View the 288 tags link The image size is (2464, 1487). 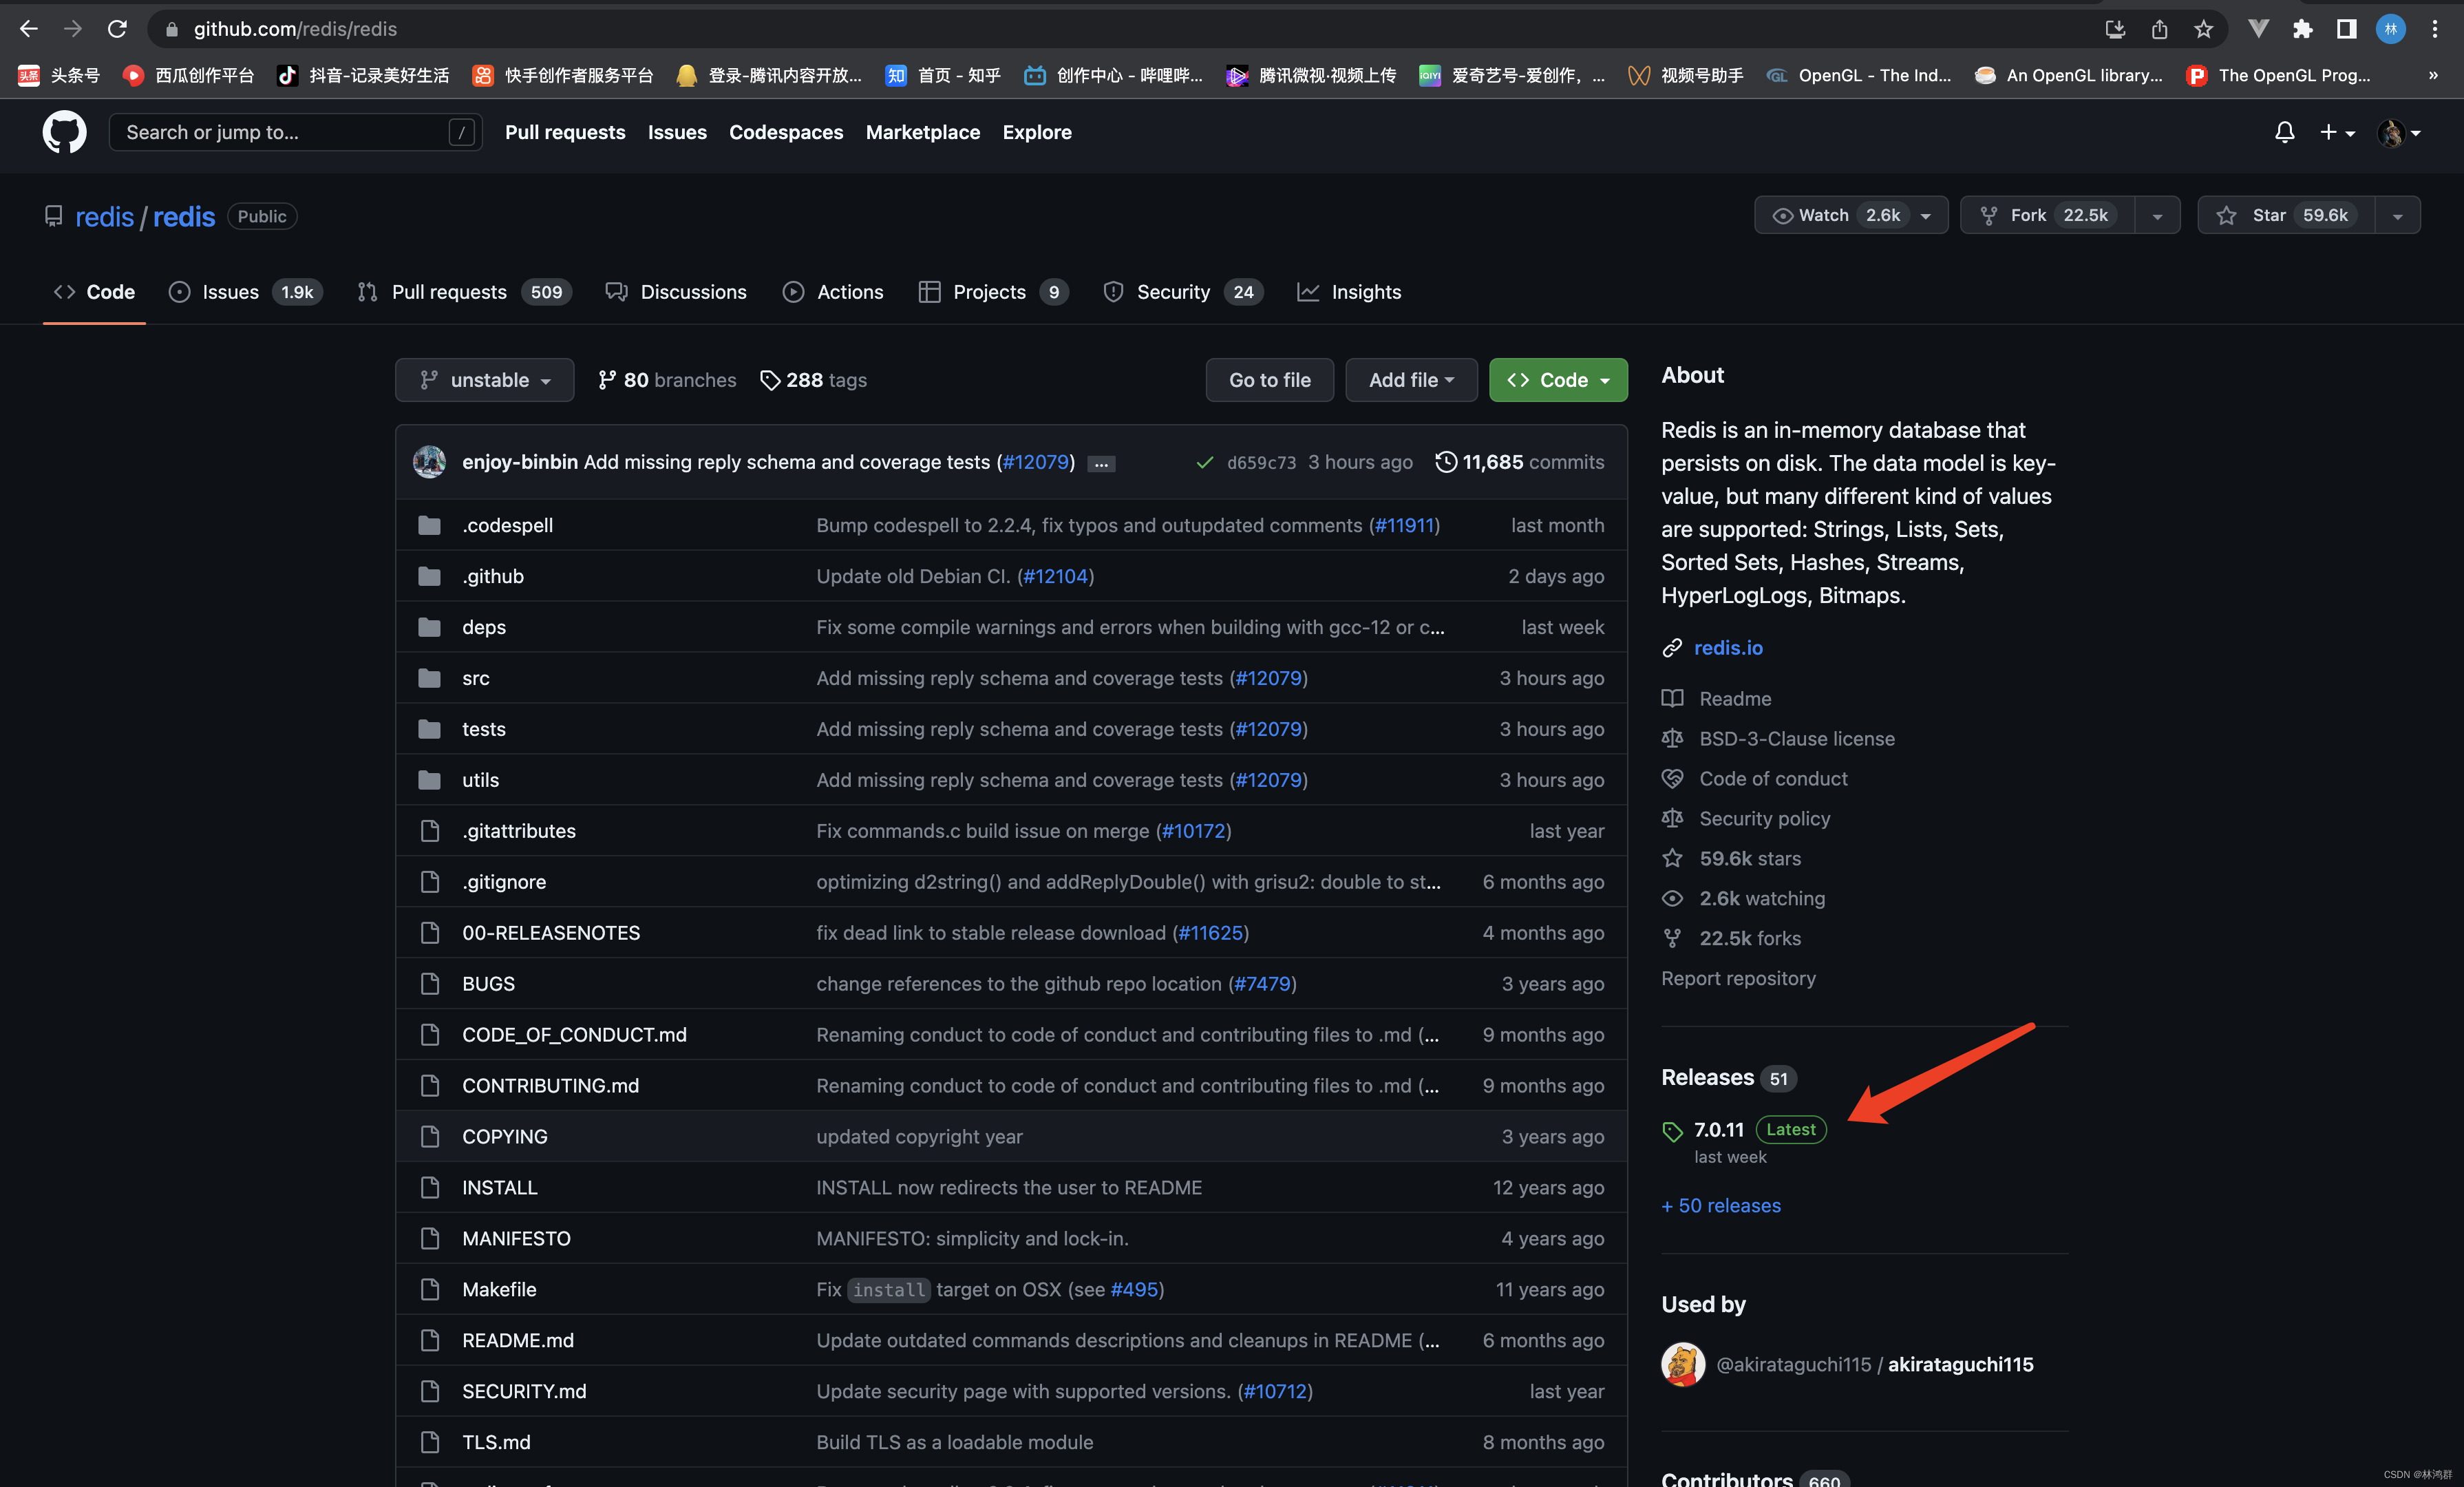(814, 380)
